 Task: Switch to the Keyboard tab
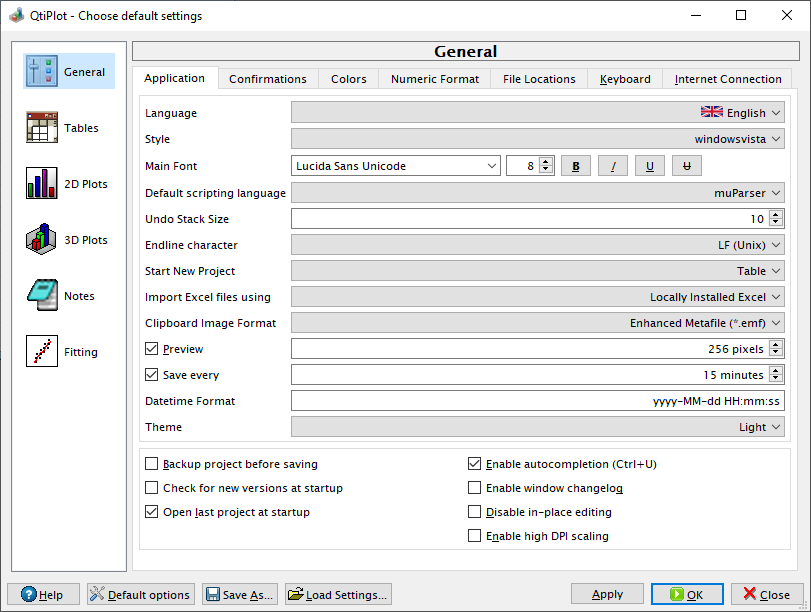tap(625, 79)
